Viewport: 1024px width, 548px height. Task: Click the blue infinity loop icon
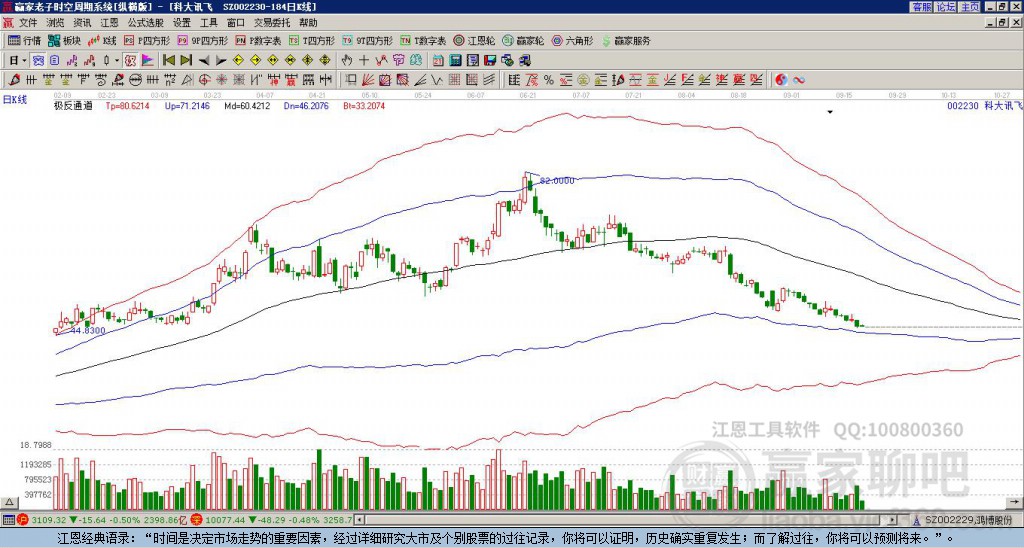point(799,80)
